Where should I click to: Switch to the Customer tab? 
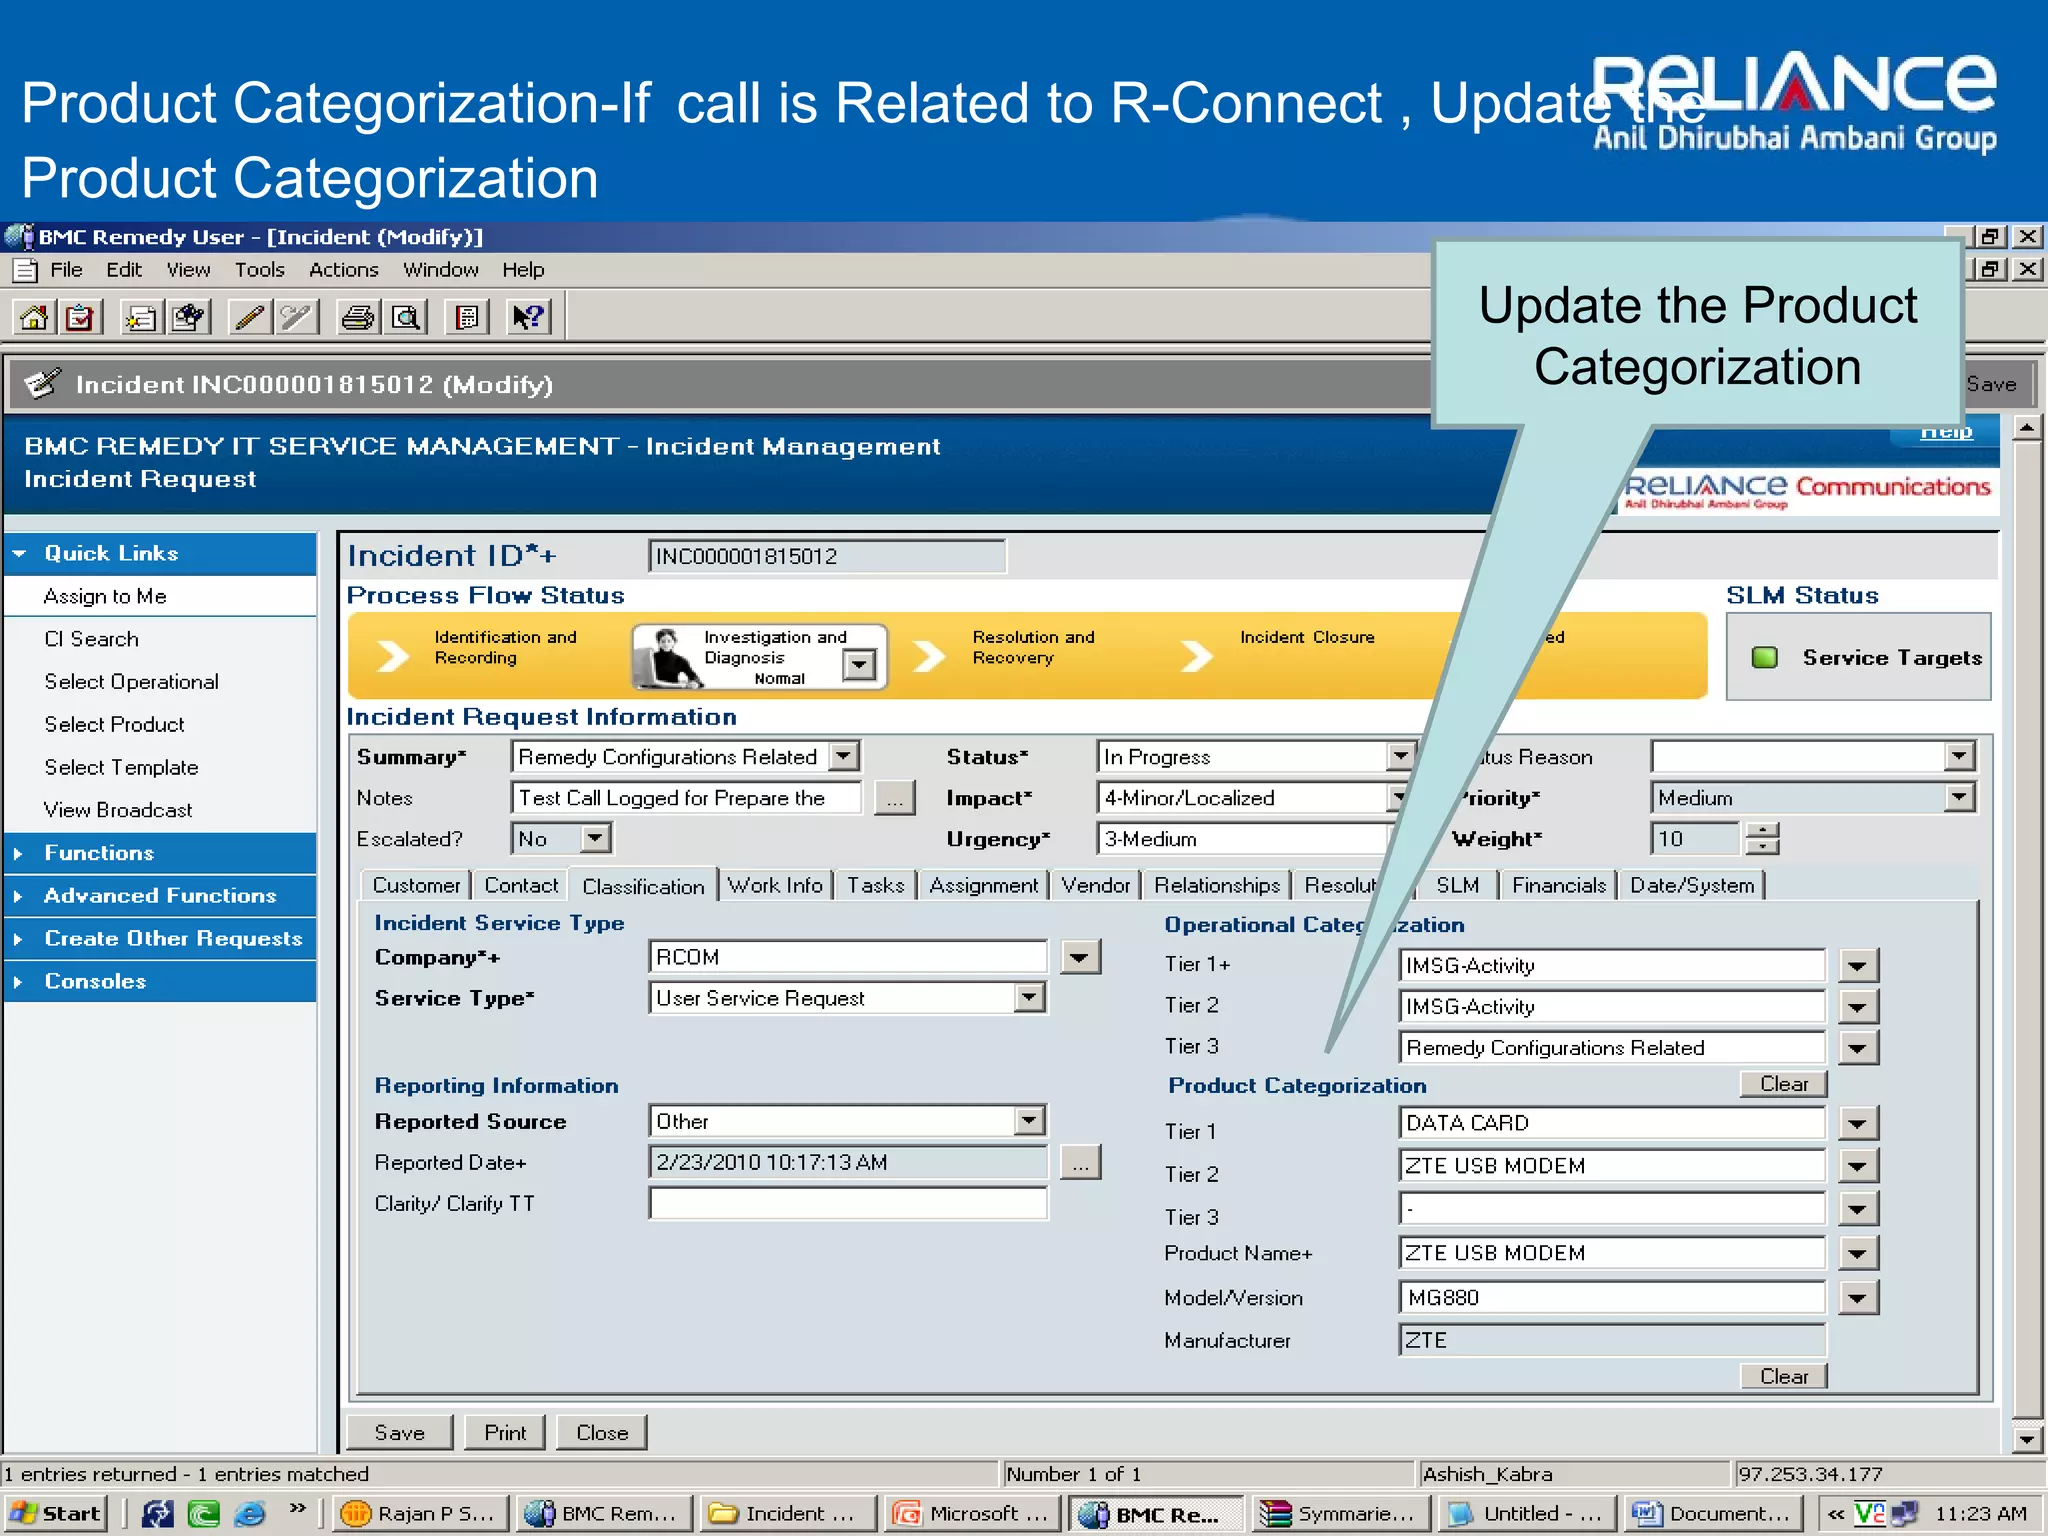416,885
